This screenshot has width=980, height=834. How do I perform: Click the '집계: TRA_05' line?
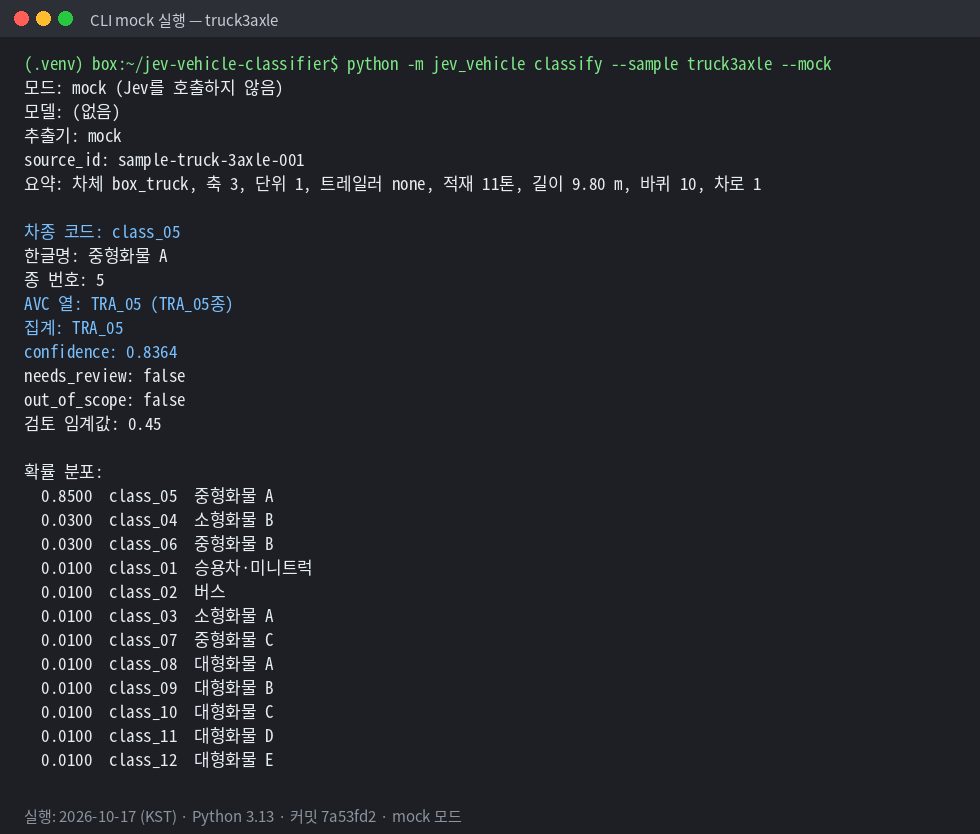point(74,328)
